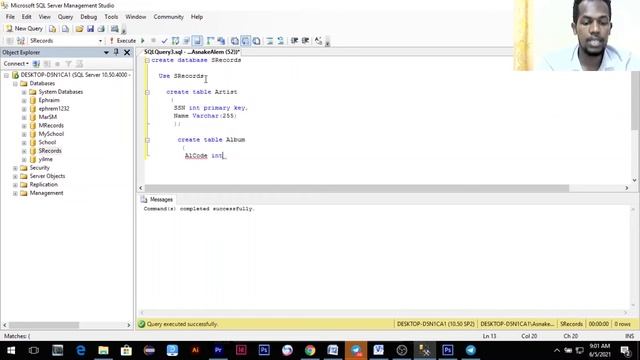Expand the System Databases node

click(24, 92)
